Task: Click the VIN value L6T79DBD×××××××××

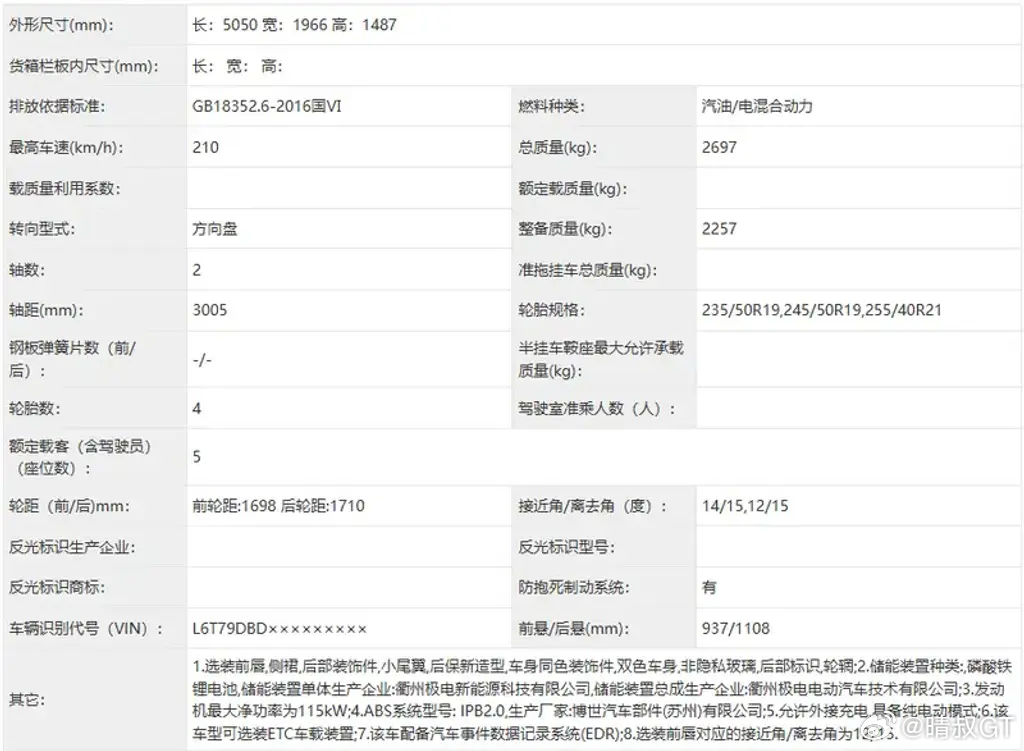Action: tap(280, 629)
